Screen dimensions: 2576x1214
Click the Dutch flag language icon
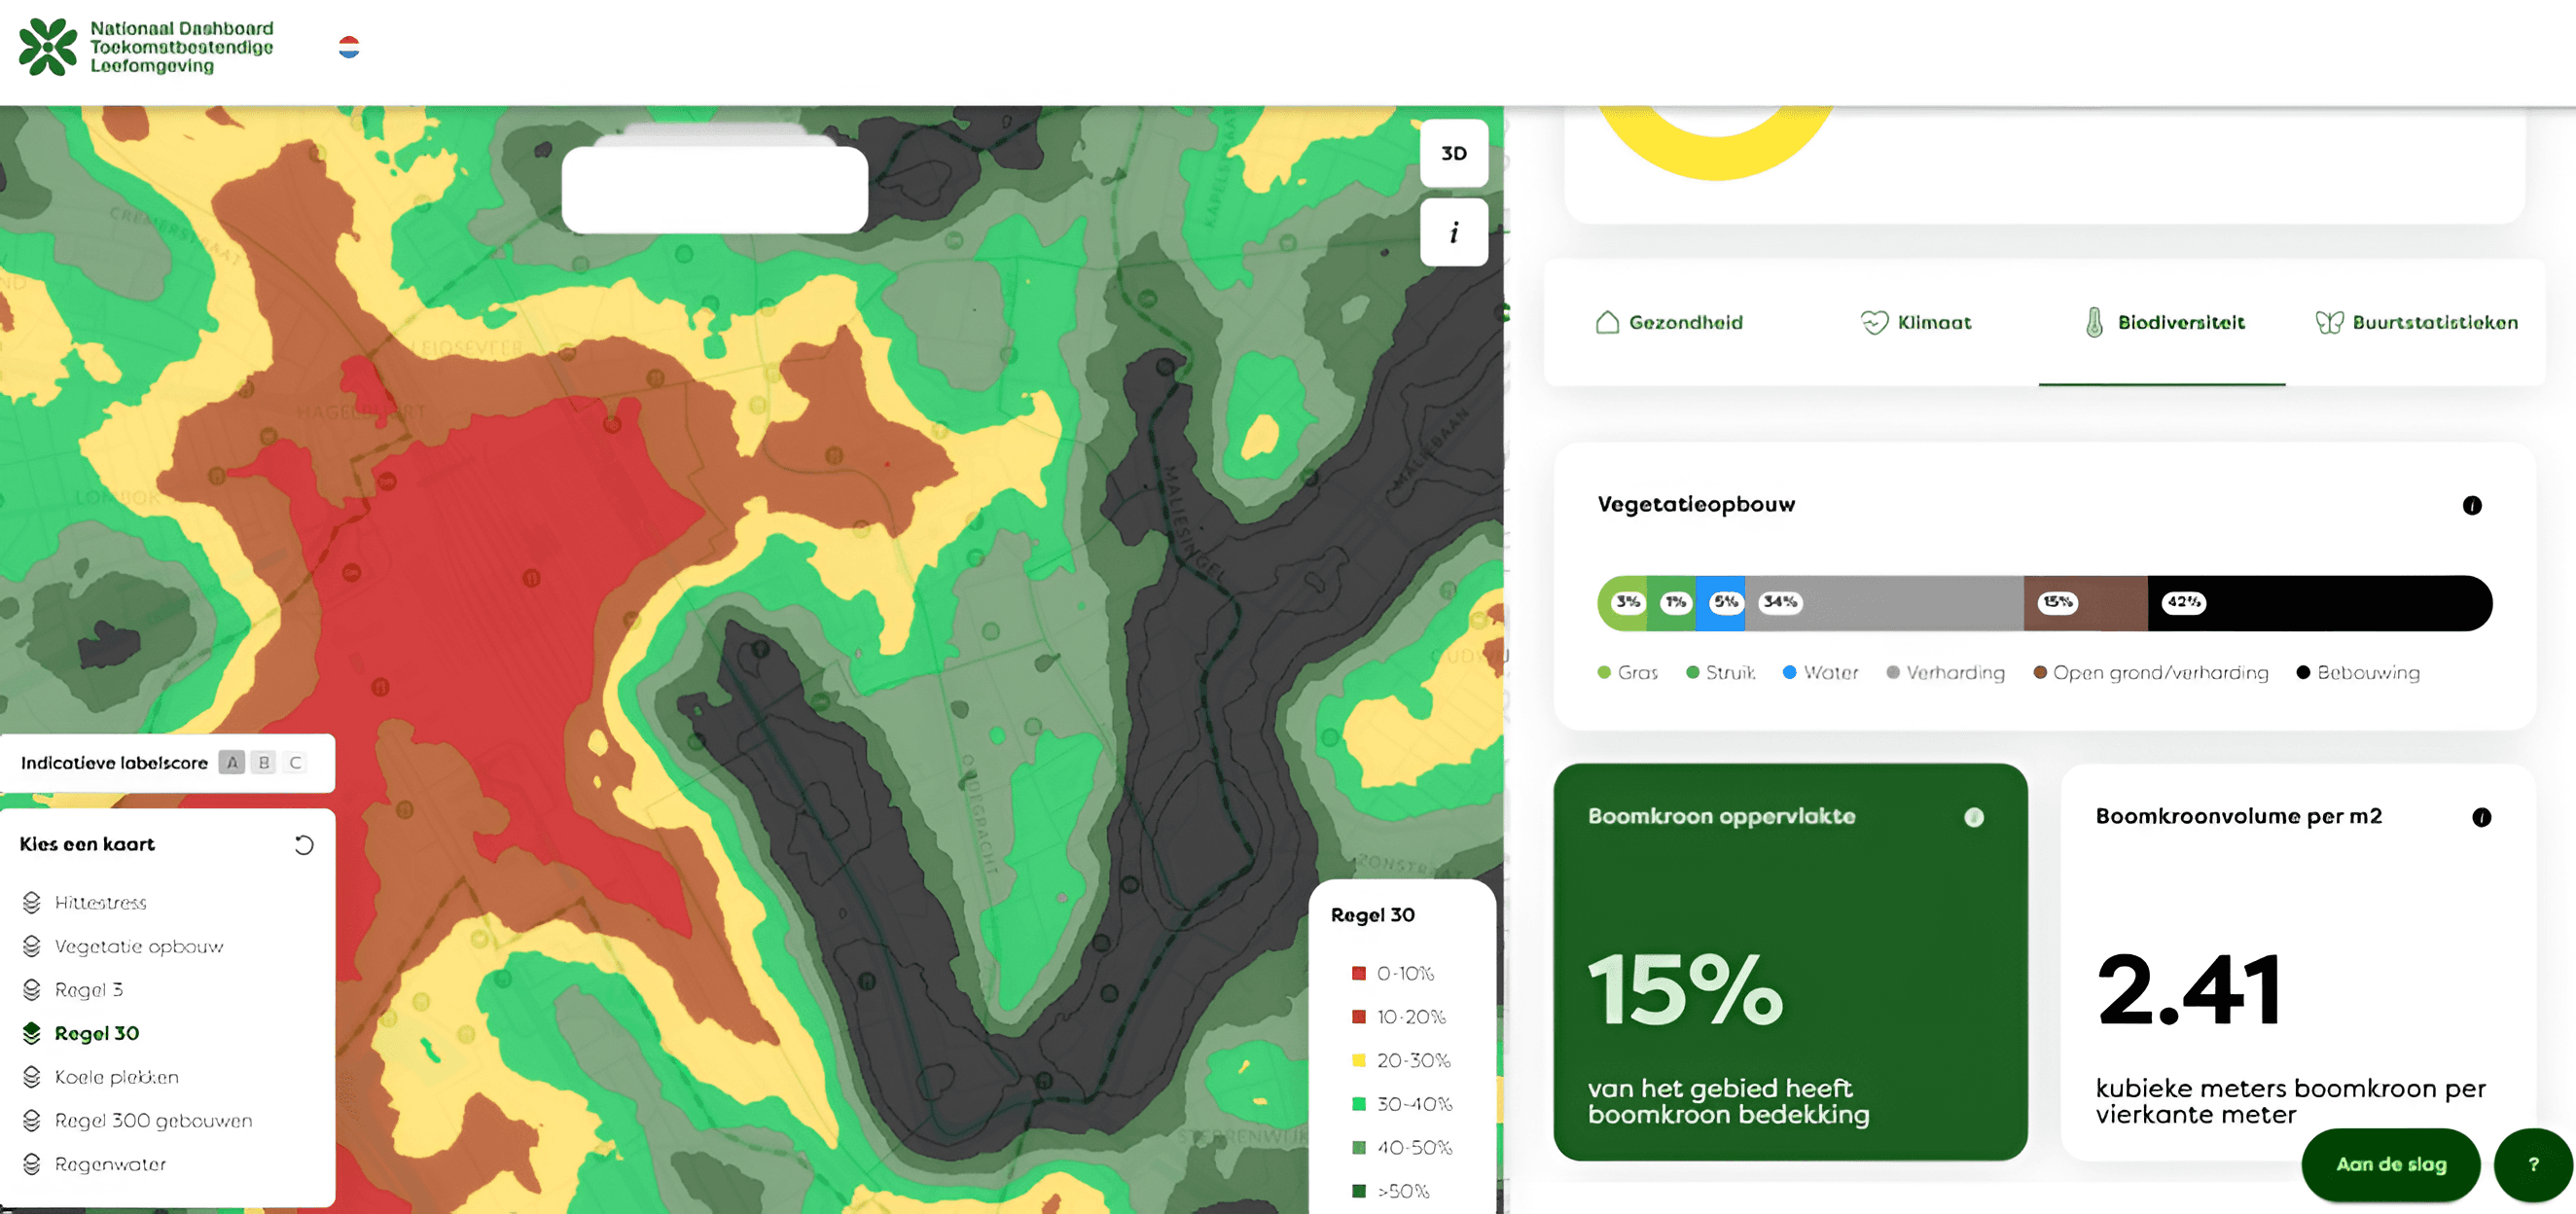pos(348,47)
